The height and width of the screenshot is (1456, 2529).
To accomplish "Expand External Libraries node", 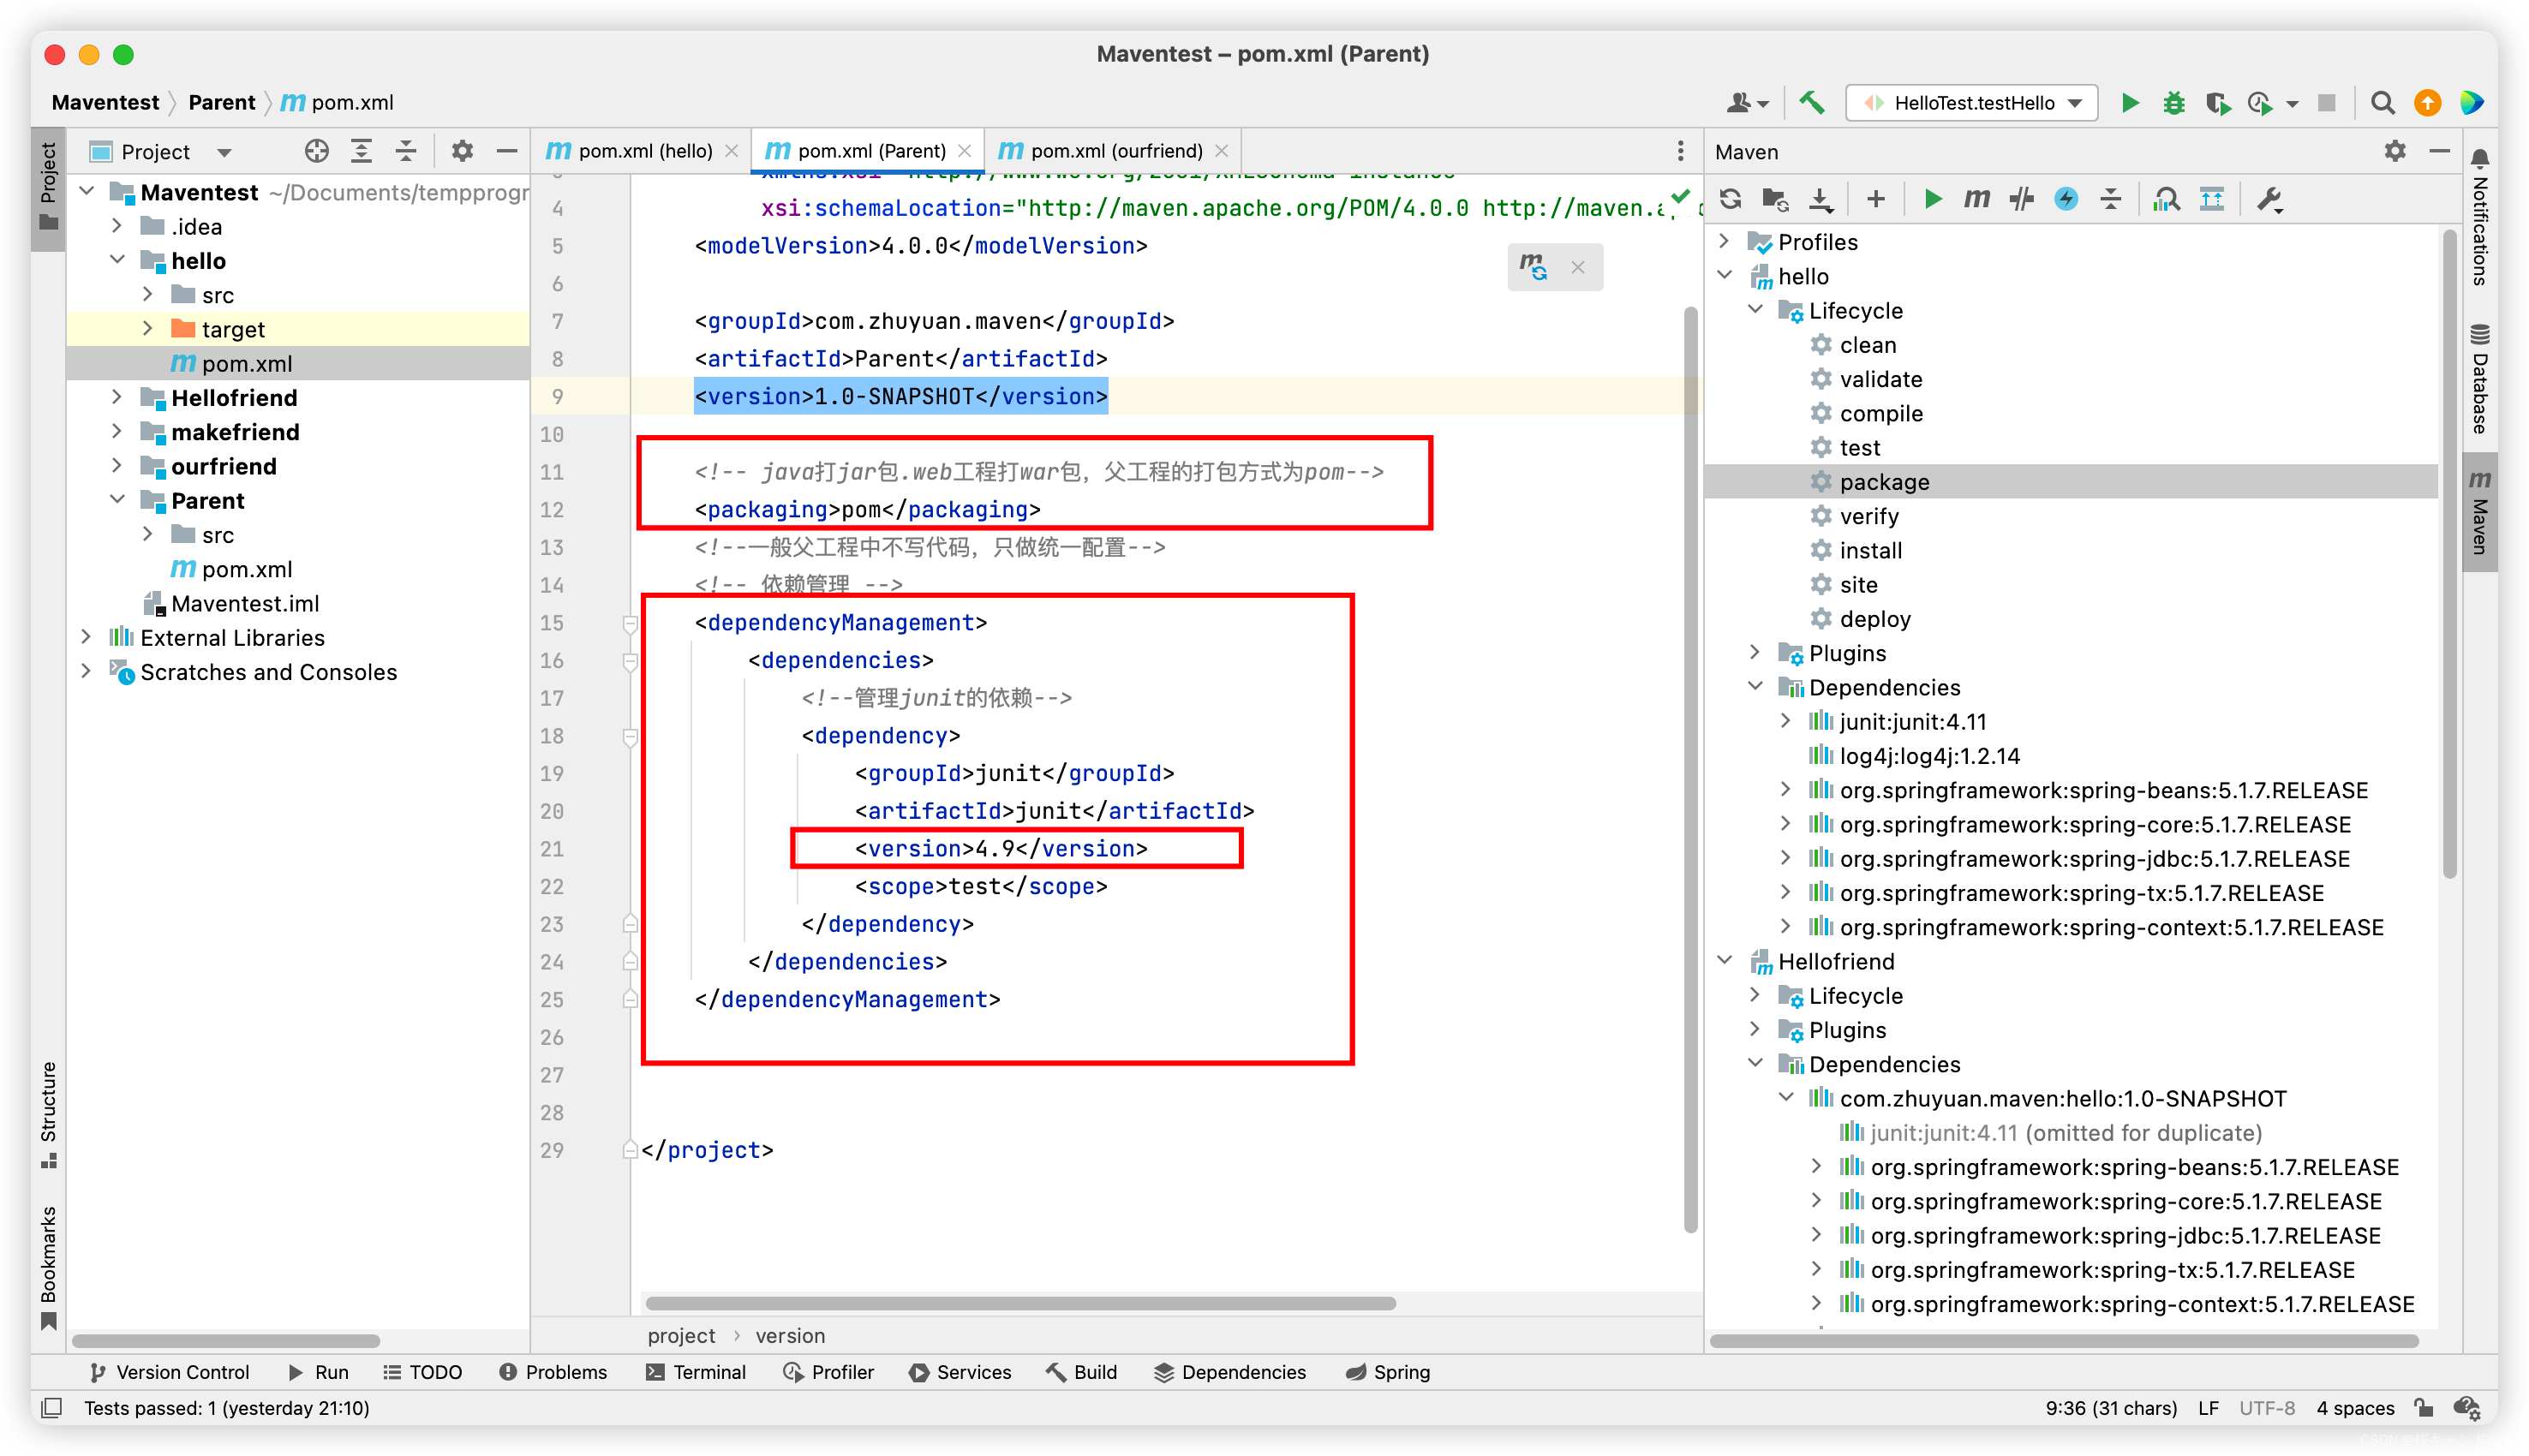I will [86, 637].
